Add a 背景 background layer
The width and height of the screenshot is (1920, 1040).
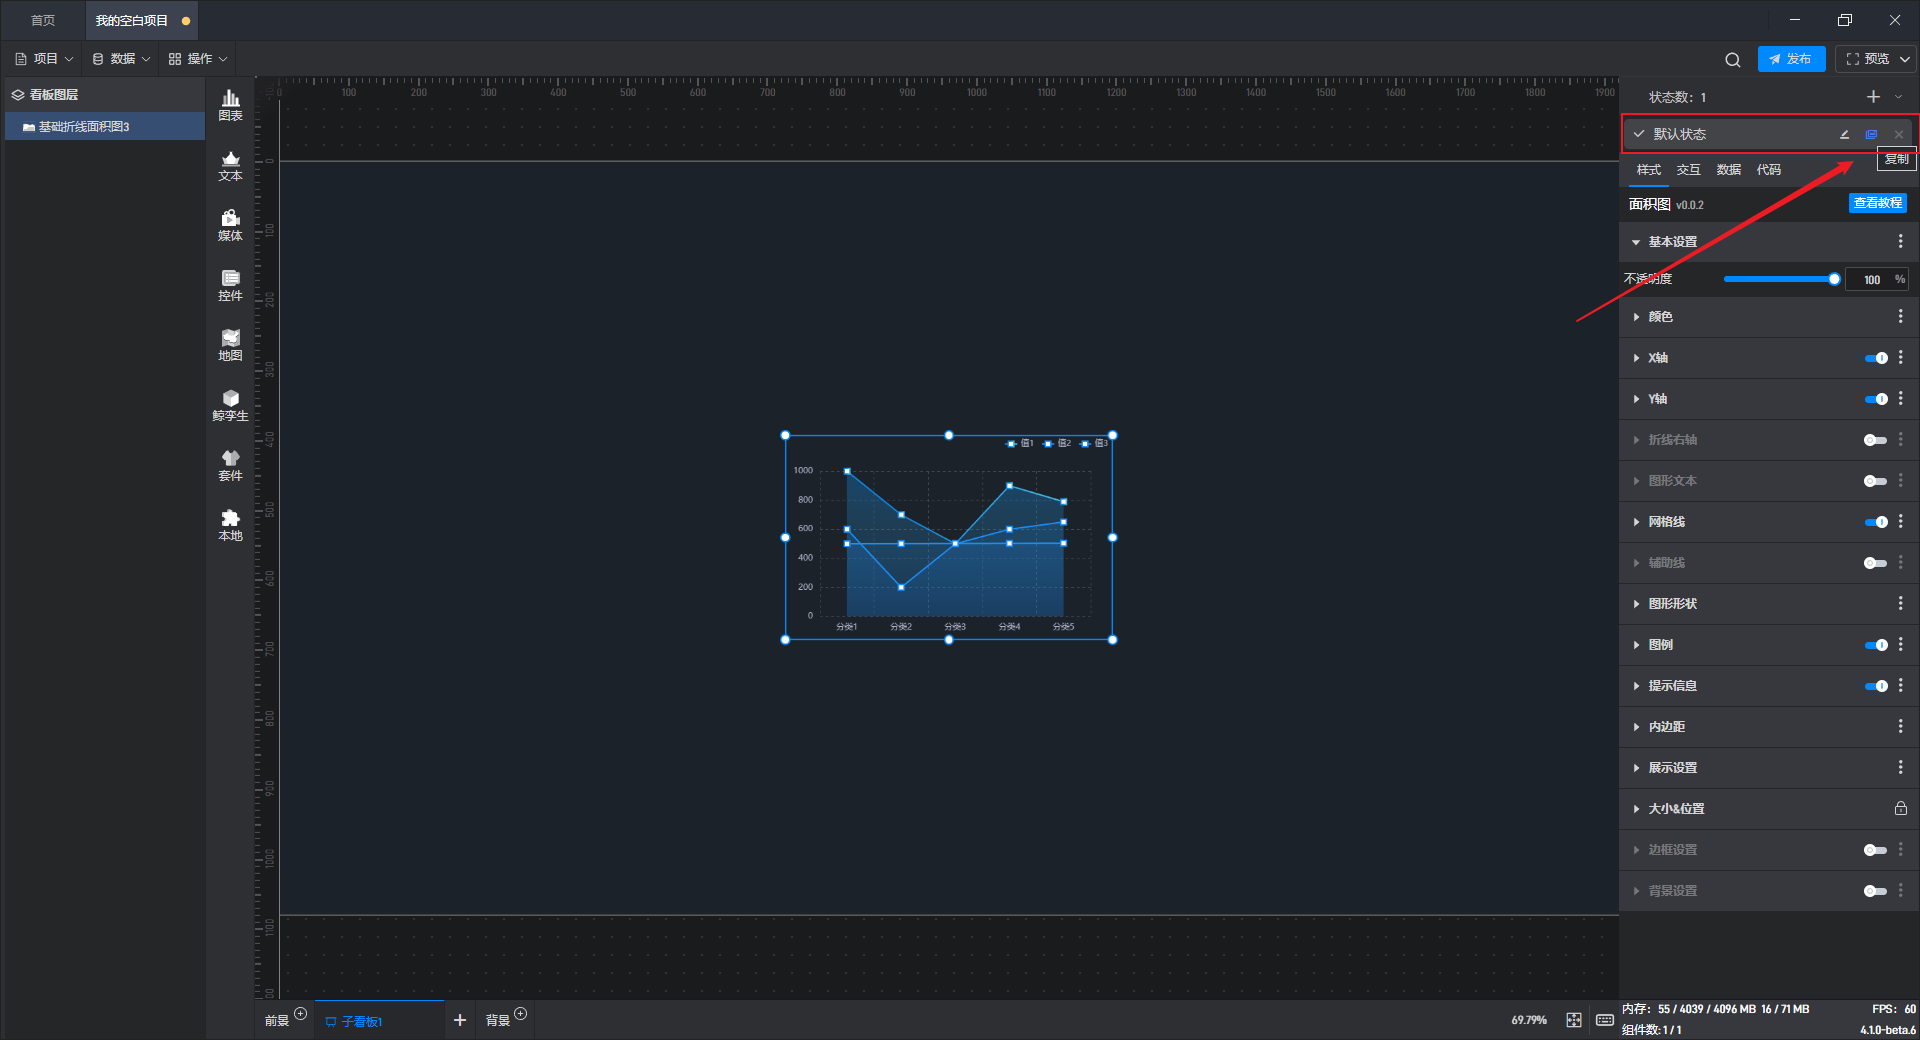point(520,1014)
